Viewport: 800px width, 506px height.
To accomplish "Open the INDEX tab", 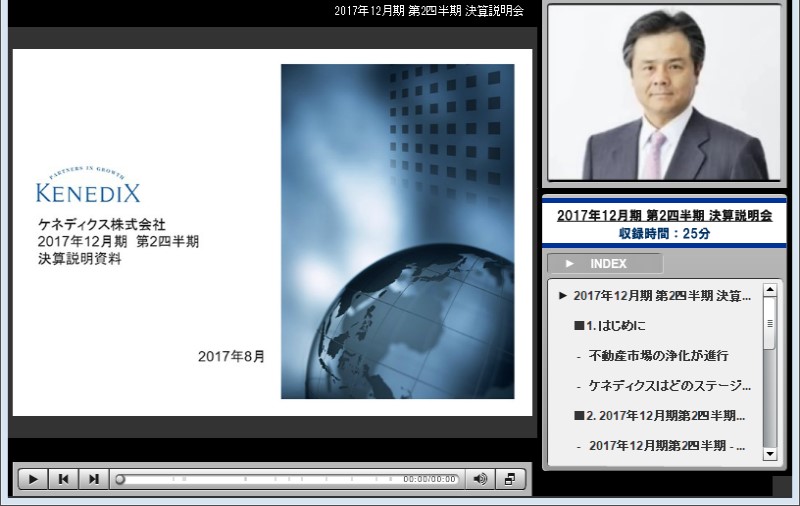I will click(605, 264).
